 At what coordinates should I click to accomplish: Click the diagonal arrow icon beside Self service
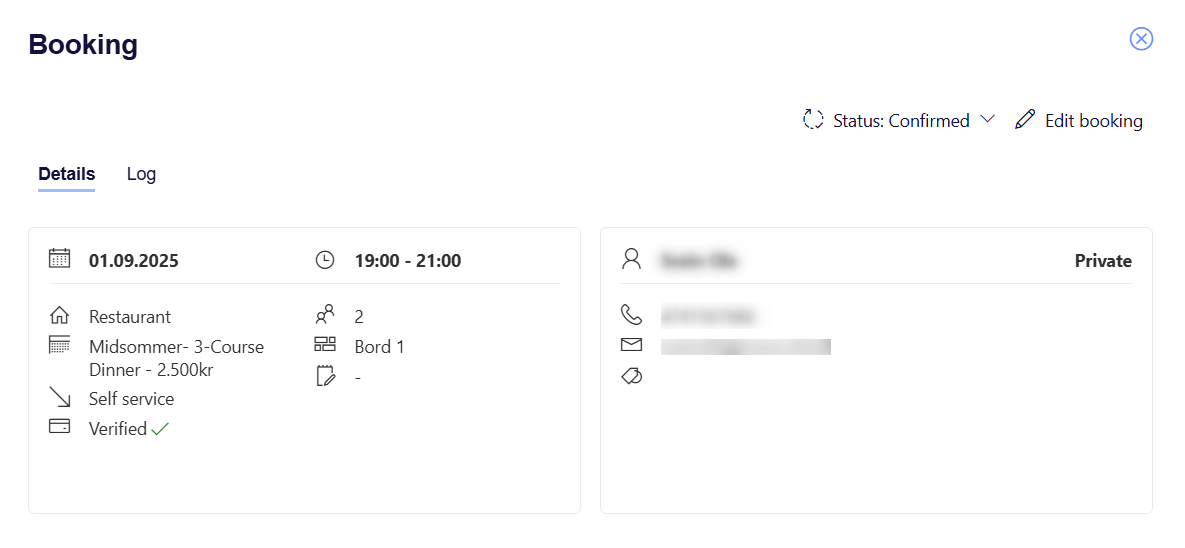pos(59,398)
